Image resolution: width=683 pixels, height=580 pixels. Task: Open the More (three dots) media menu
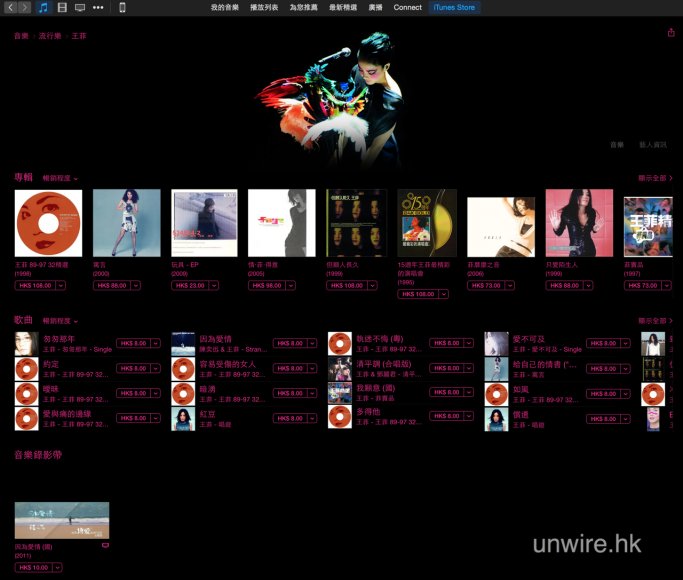pyautogui.click(x=98, y=7)
